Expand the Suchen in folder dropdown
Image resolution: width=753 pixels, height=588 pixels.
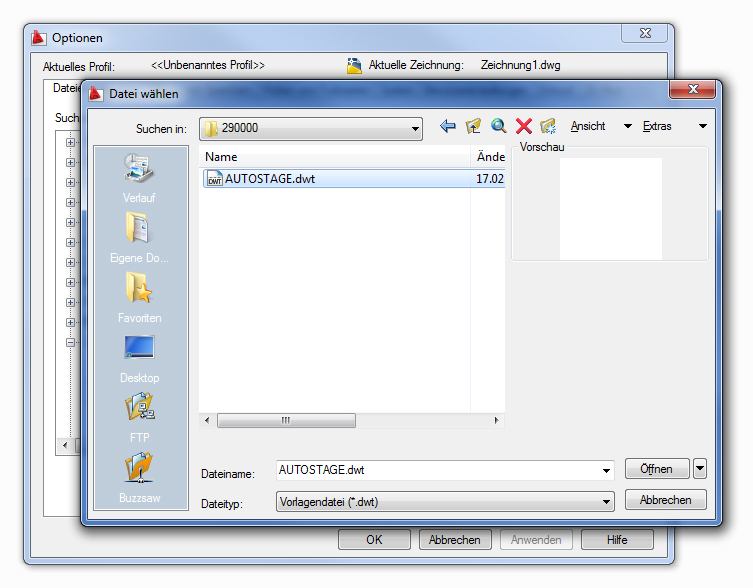(416, 129)
